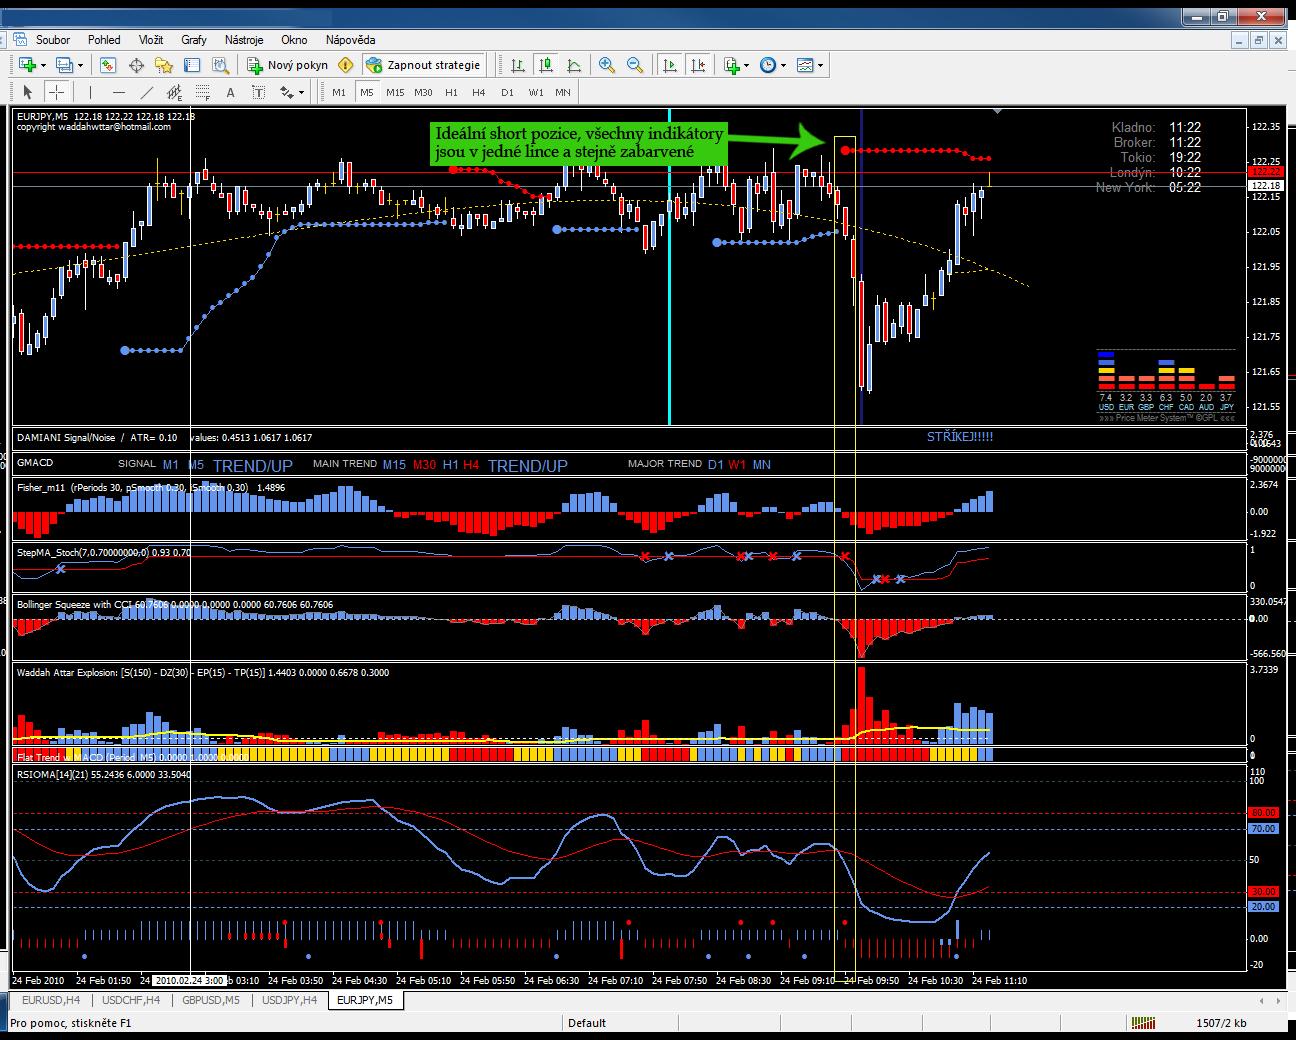Switch timeframe to M15

point(395,92)
